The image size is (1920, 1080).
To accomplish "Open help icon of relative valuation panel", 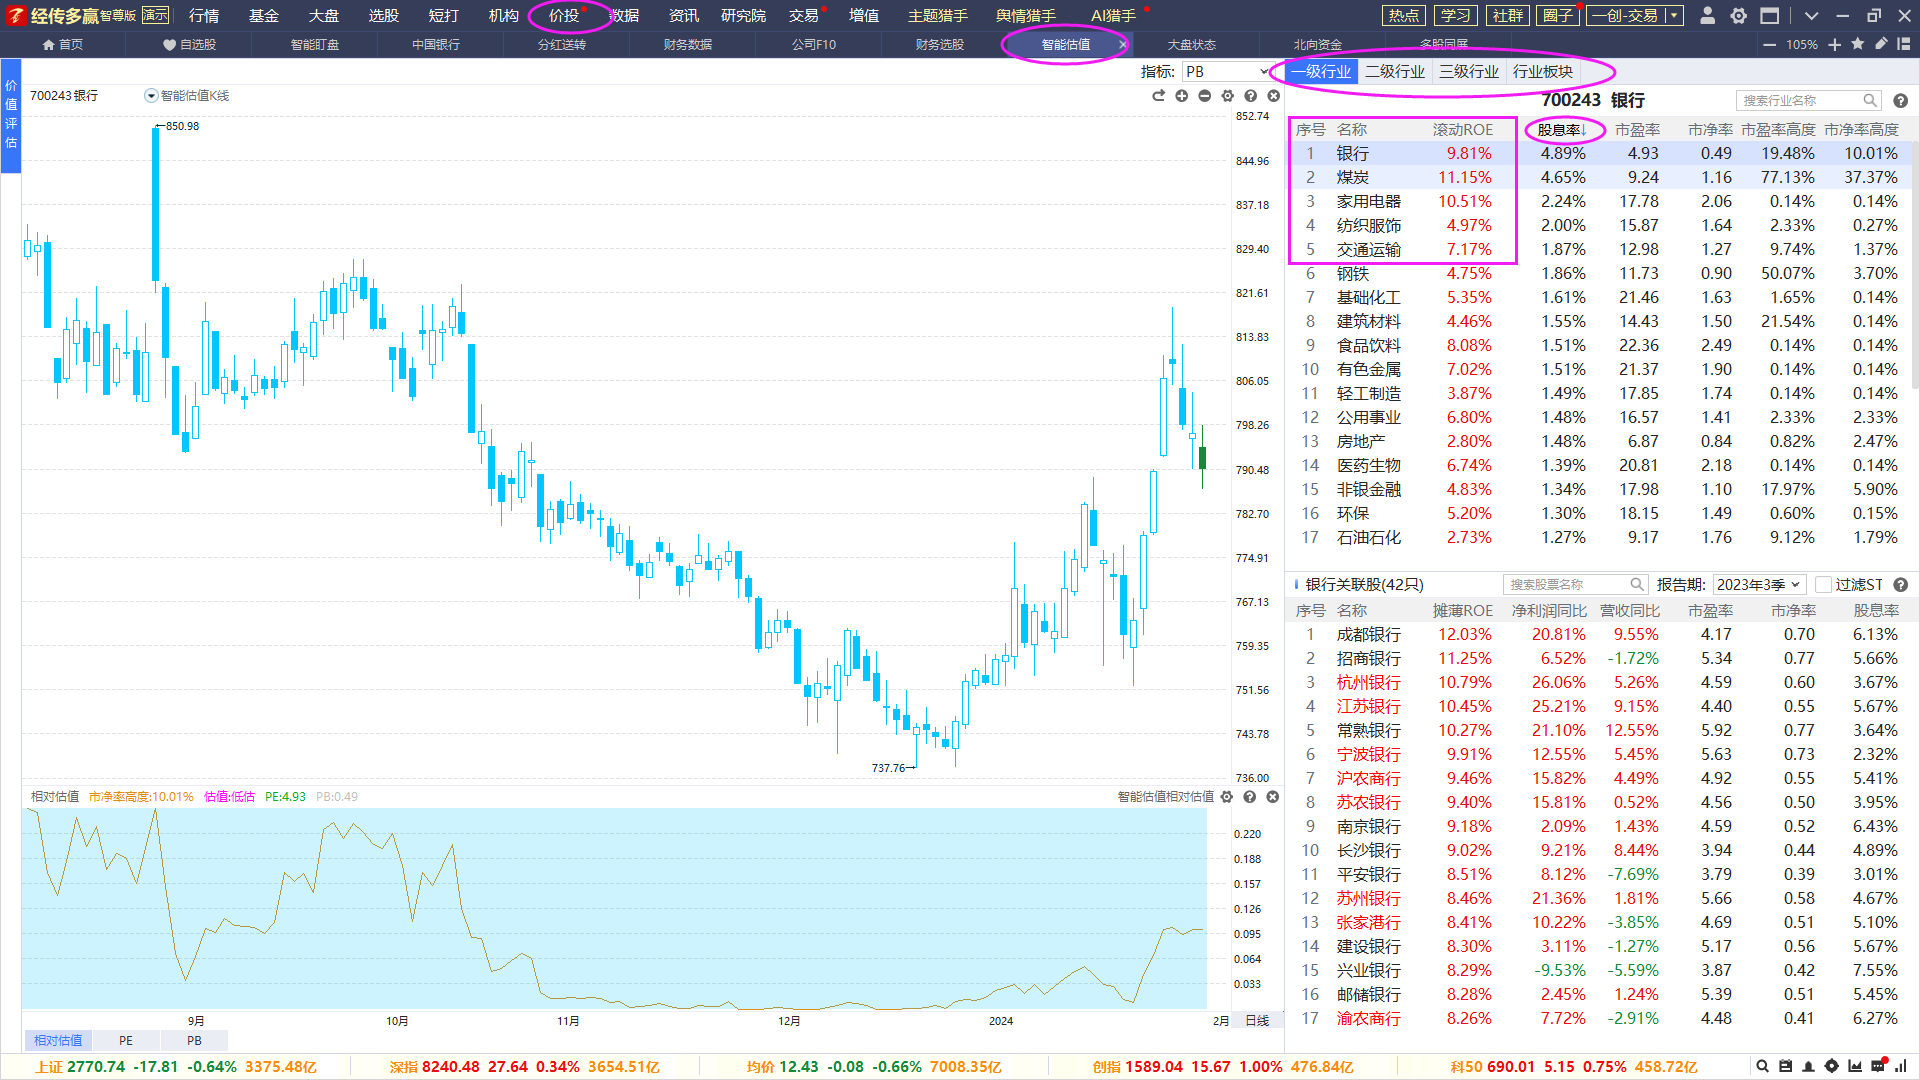I will tap(1250, 797).
